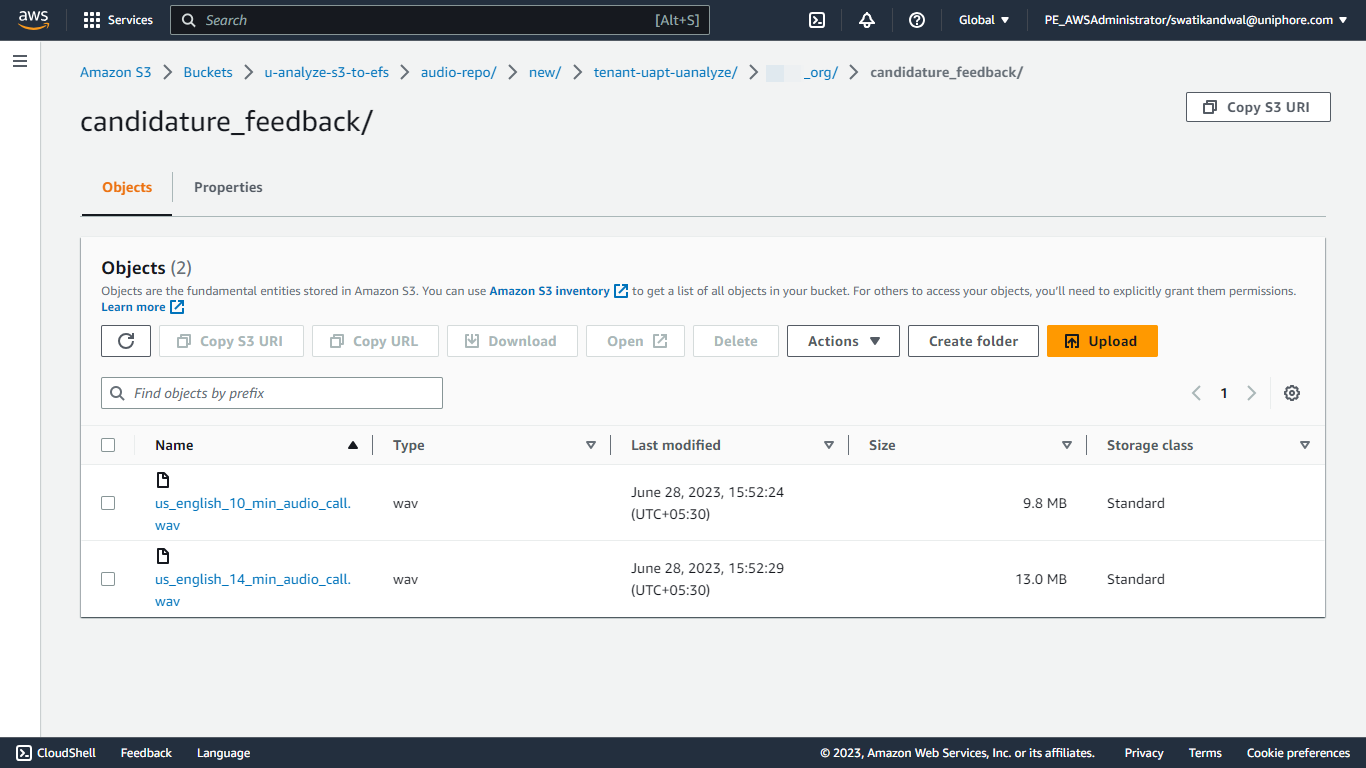Select all objects with the header checkbox
Screen dimensions: 1366x768
pyautogui.click(x=108, y=445)
